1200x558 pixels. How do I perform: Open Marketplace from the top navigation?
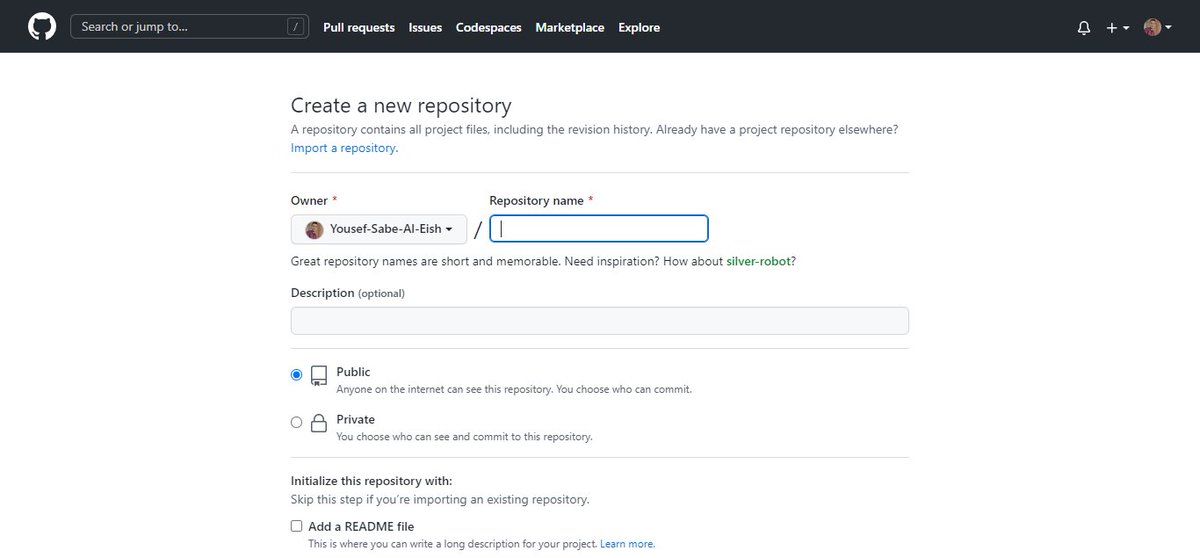click(570, 28)
